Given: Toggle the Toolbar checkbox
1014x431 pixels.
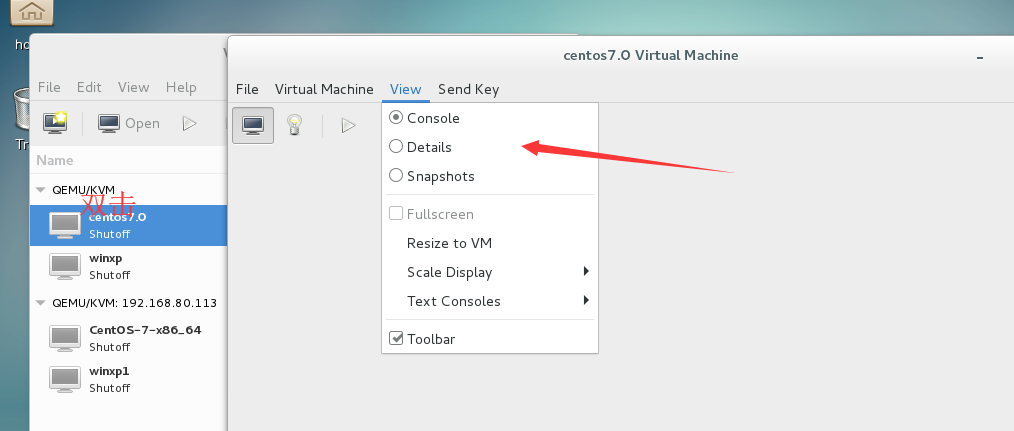Looking at the screenshot, I should coord(396,338).
